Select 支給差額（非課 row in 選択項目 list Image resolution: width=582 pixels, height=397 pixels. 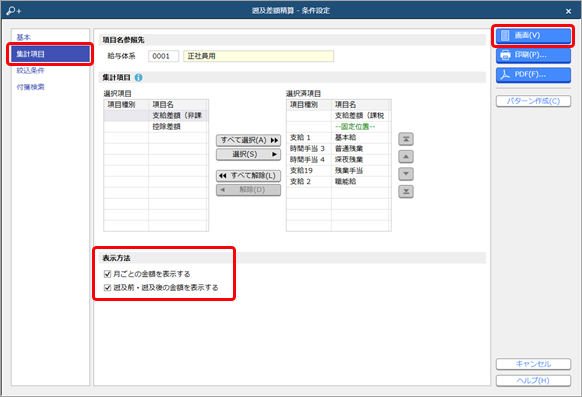pyautogui.click(x=156, y=116)
